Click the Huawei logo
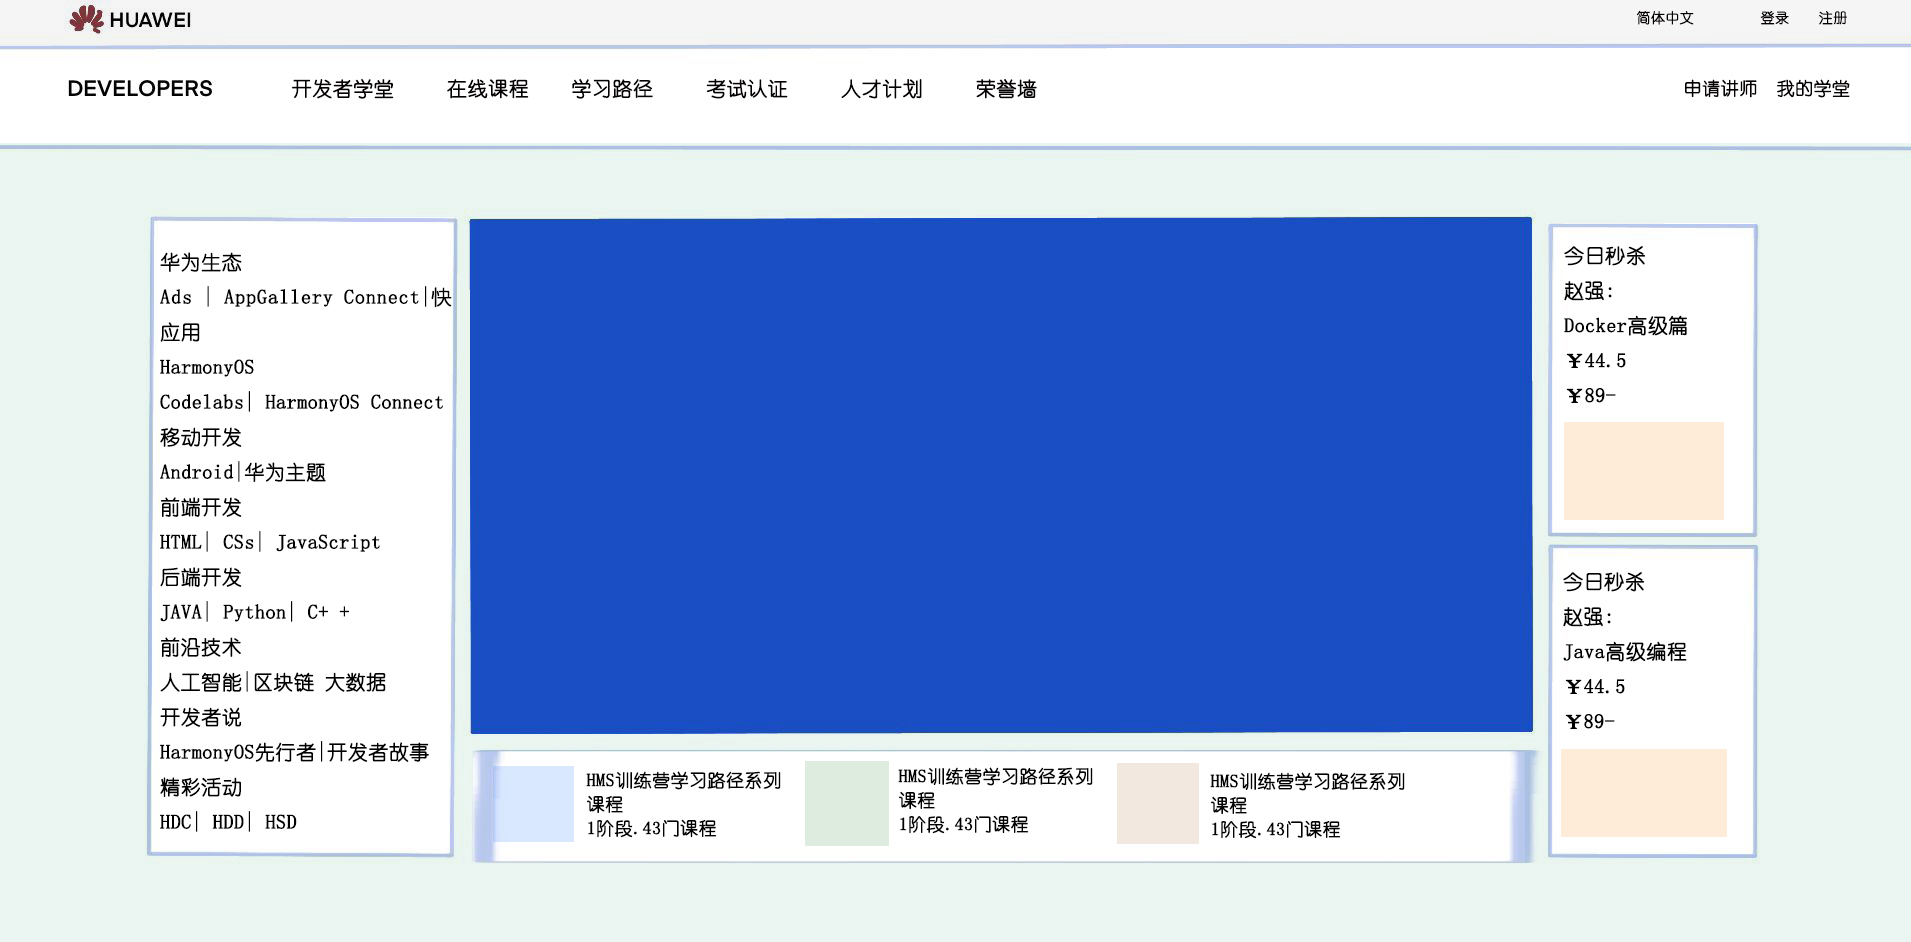 pyautogui.click(x=130, y=19)
